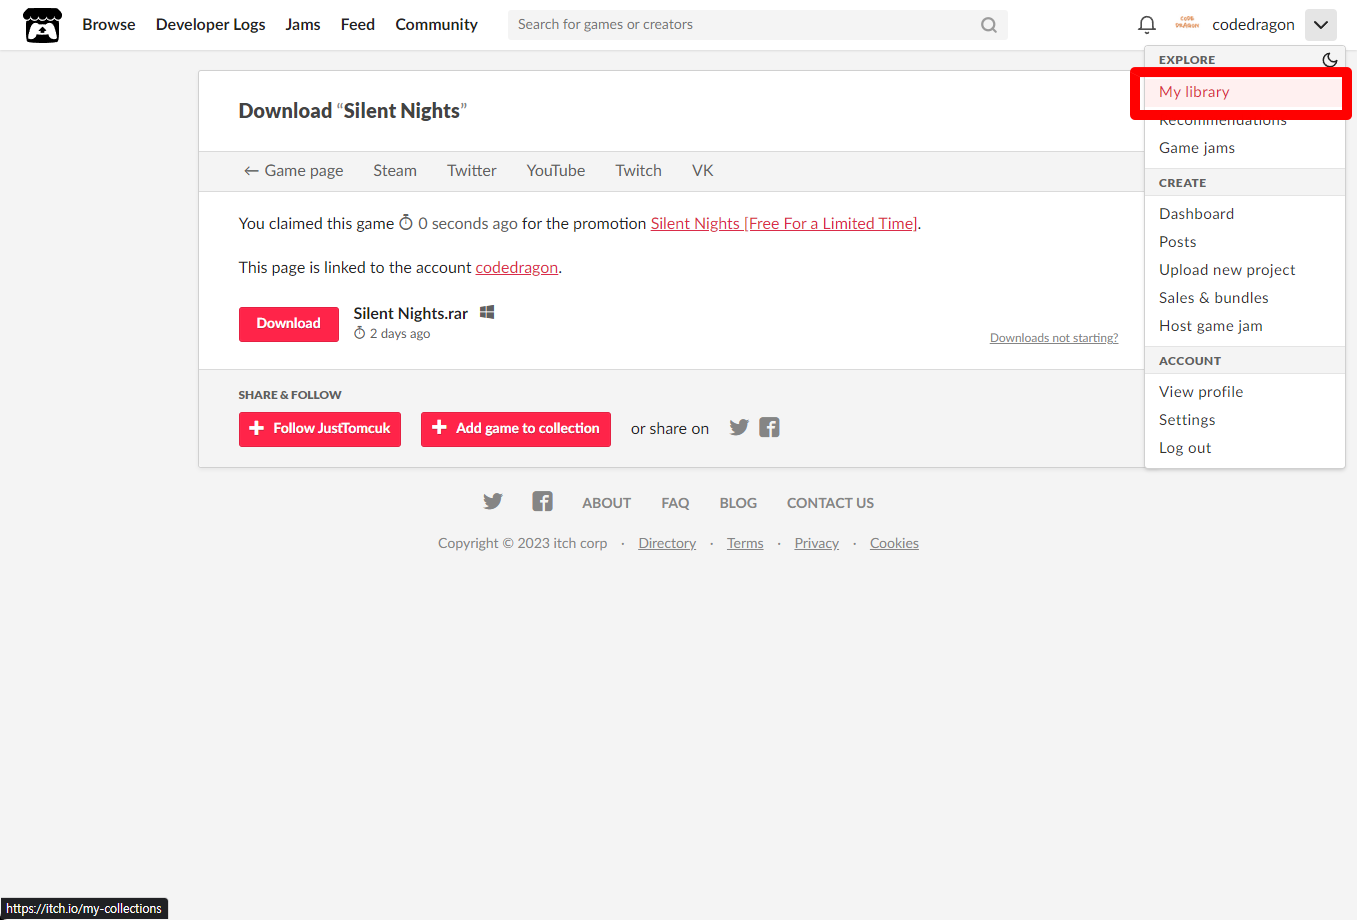Open Directory footer link

click(x=667, y=544)
